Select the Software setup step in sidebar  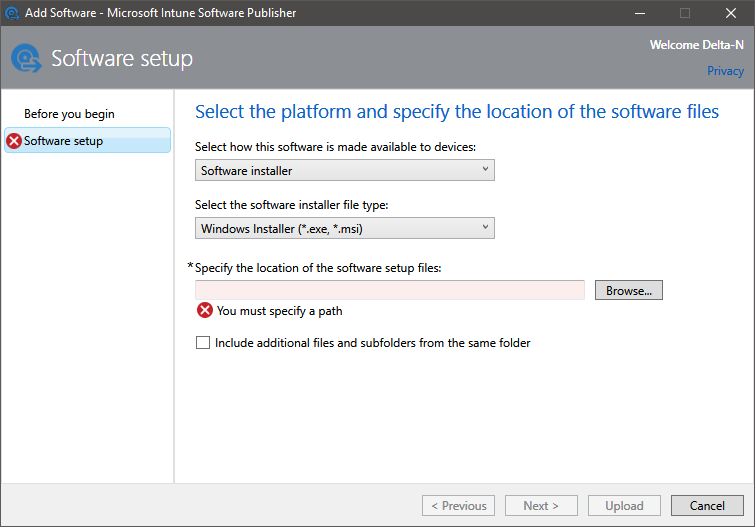(x=87, y=140)
